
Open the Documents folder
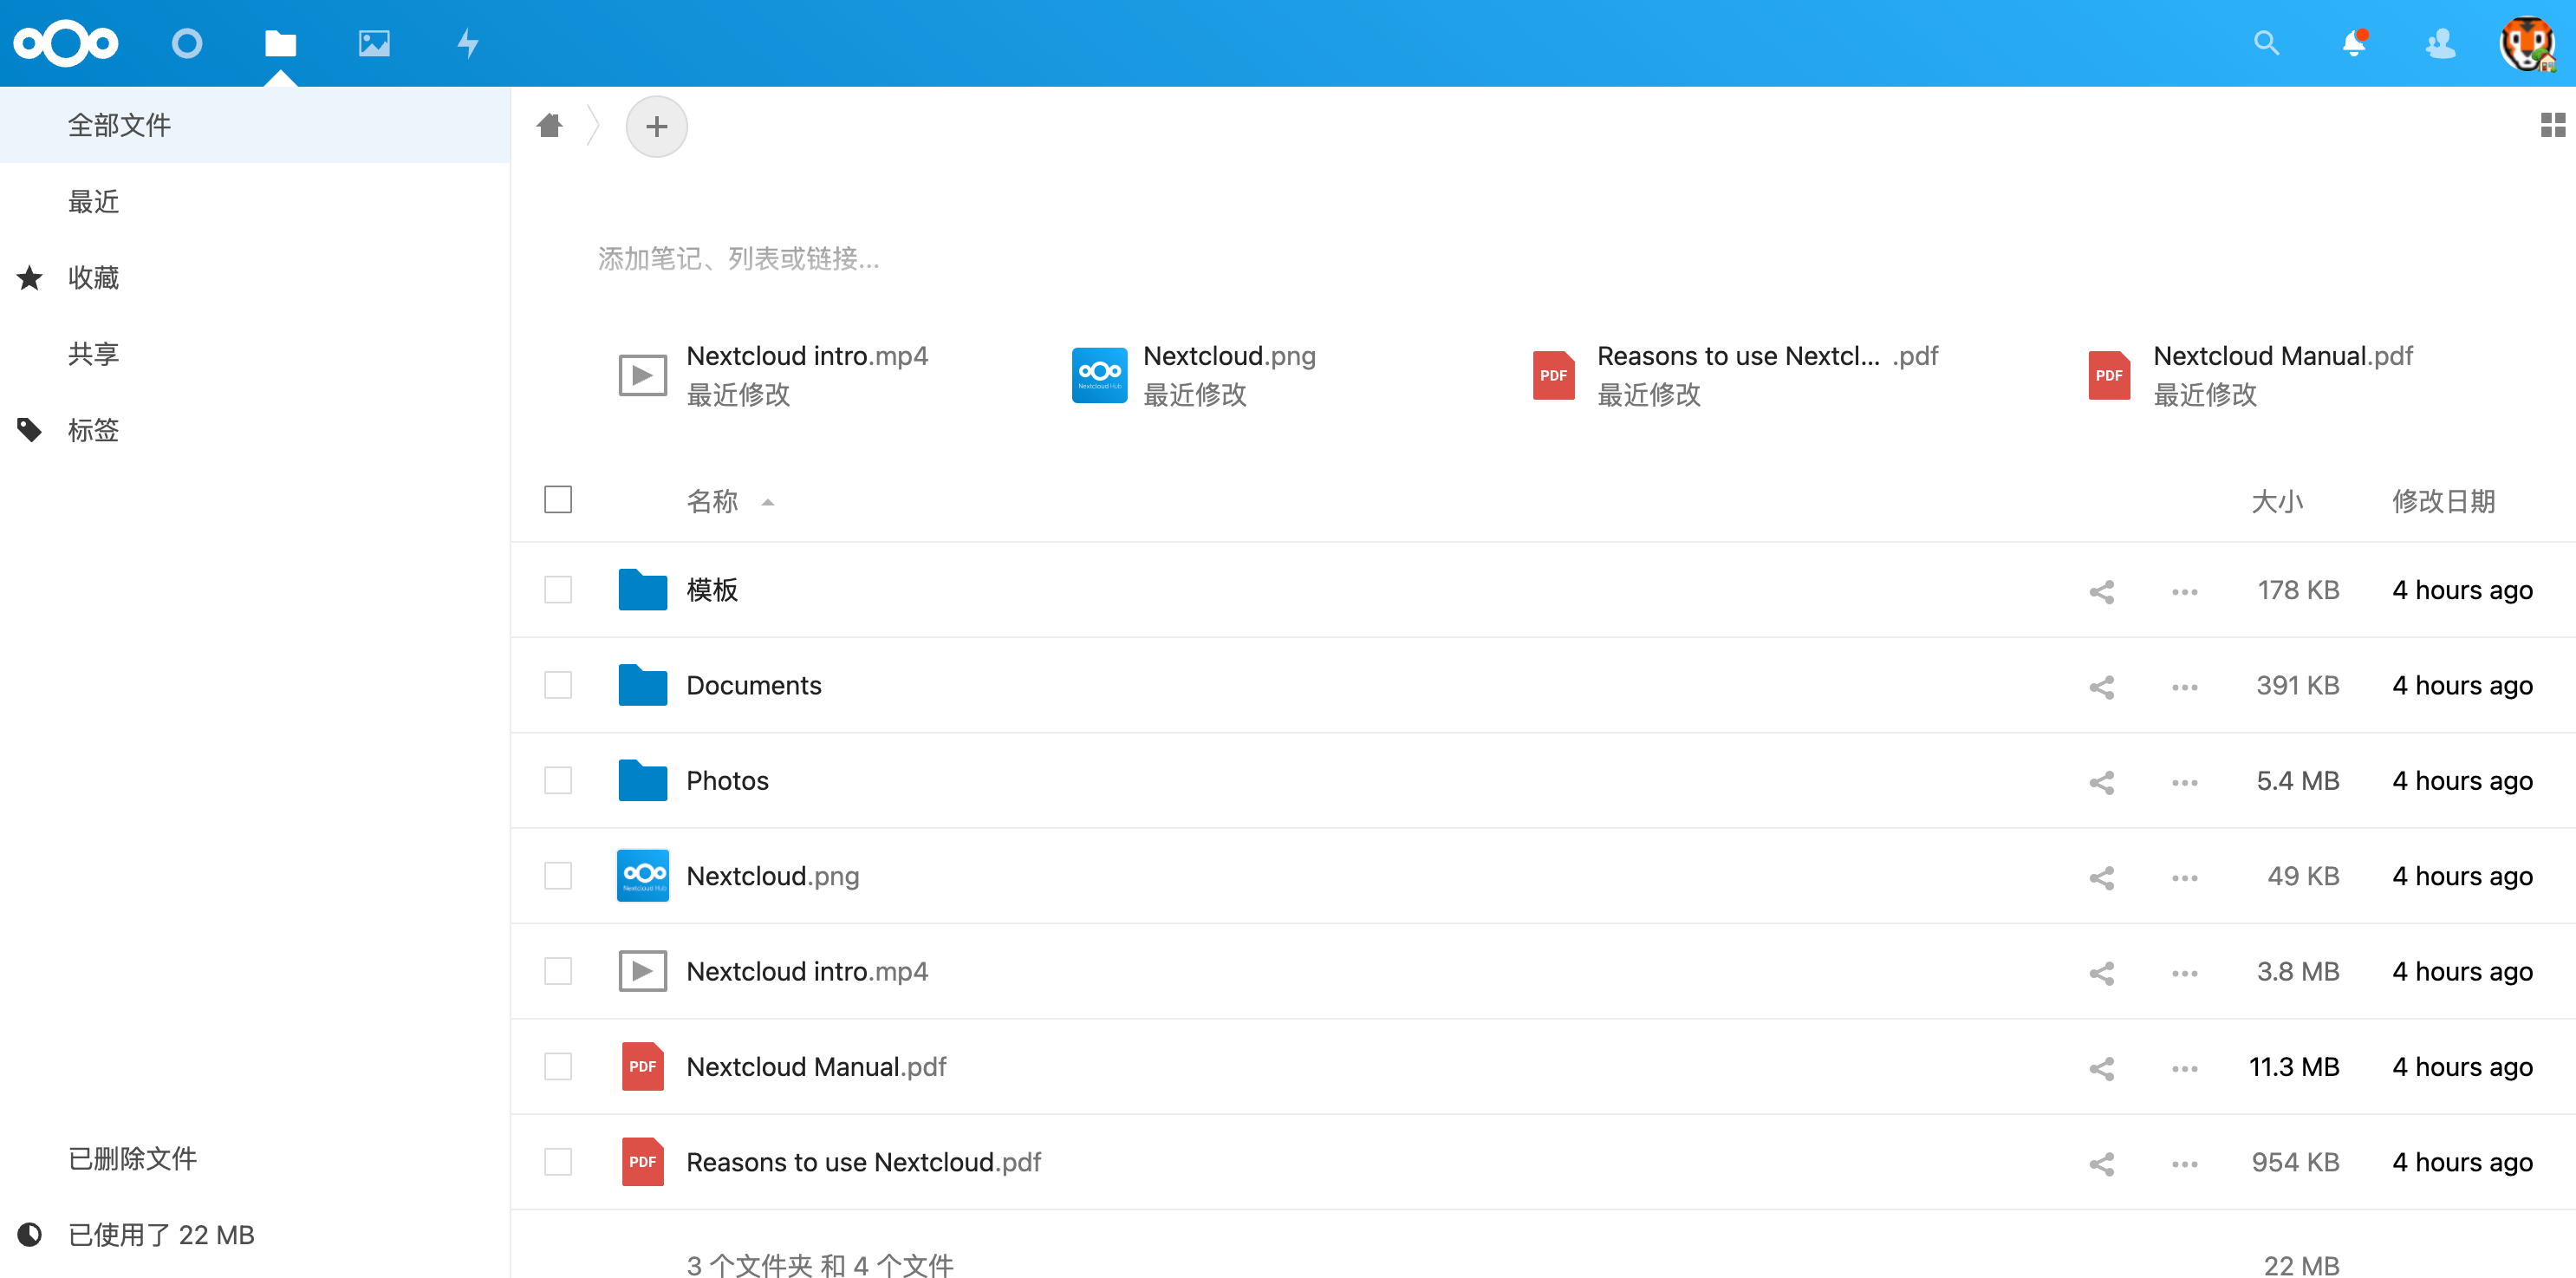[x=753, y=685]
